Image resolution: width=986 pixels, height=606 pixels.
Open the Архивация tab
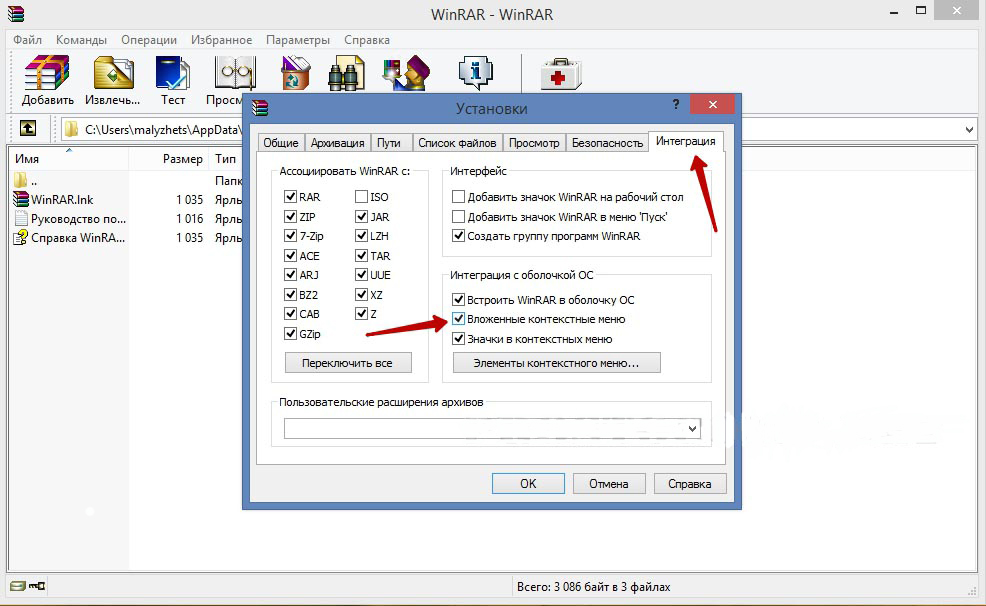[337, 143]
